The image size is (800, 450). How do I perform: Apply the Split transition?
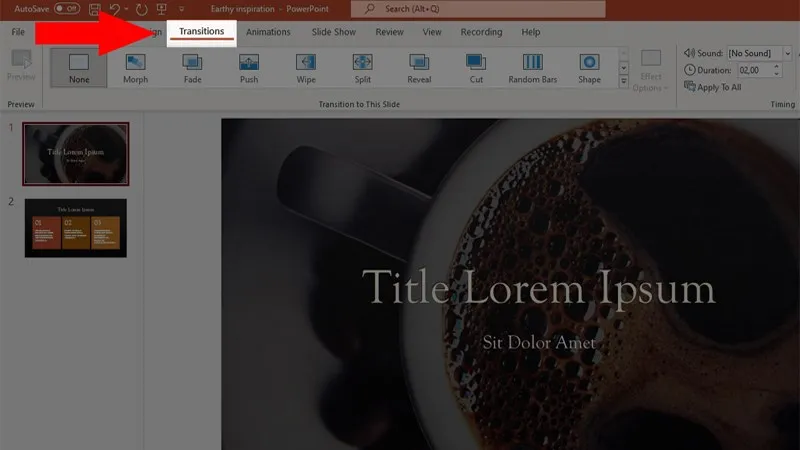tap(363, 67)
